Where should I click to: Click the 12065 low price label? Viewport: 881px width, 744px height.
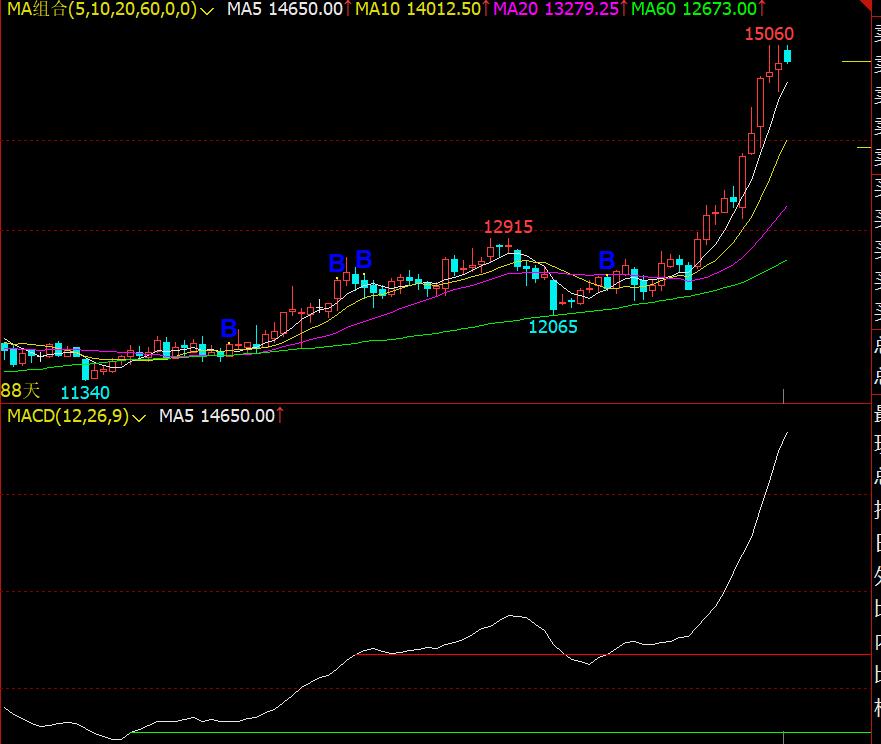[x=553, y=326]
